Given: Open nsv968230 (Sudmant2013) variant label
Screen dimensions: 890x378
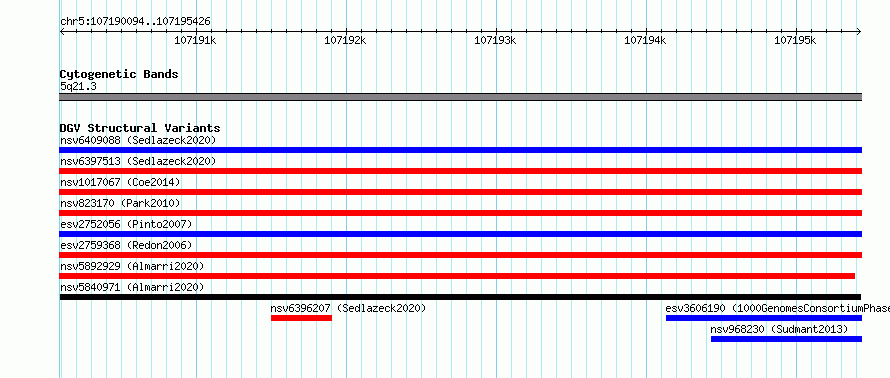Looking at the screenshot, I should (x=779, y=329).
